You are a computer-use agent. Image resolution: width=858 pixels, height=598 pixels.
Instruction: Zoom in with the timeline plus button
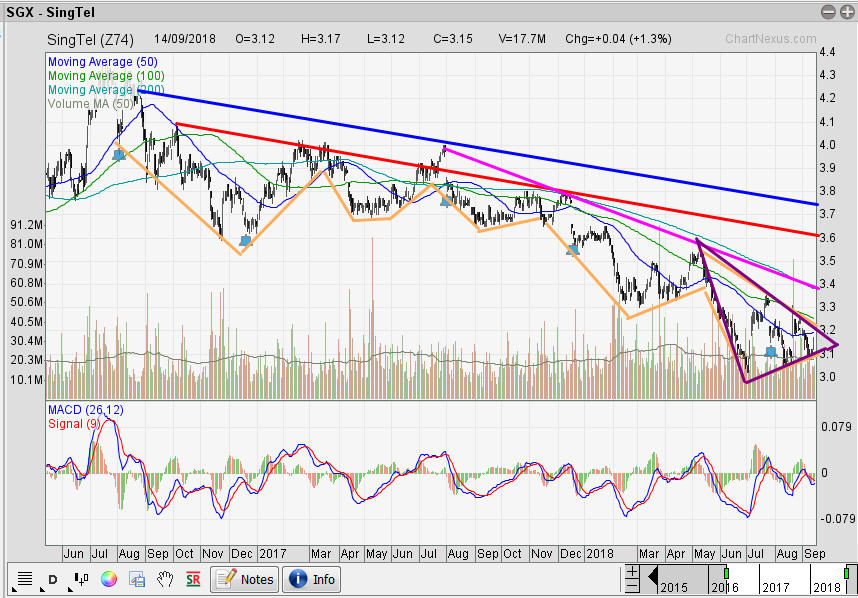point(632,572)
